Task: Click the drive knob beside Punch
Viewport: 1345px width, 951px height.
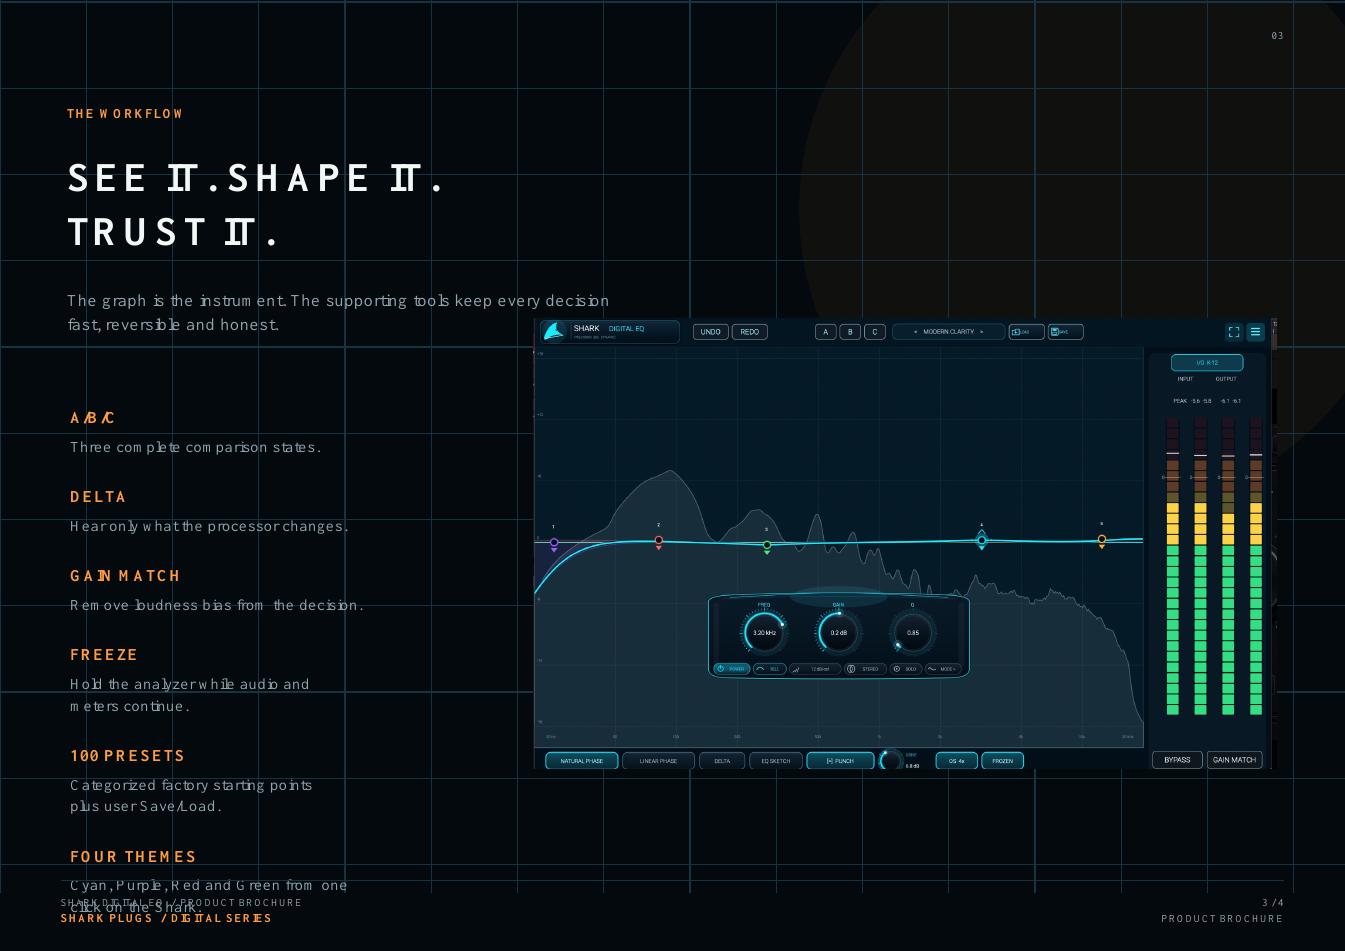Action: [890, 761]
